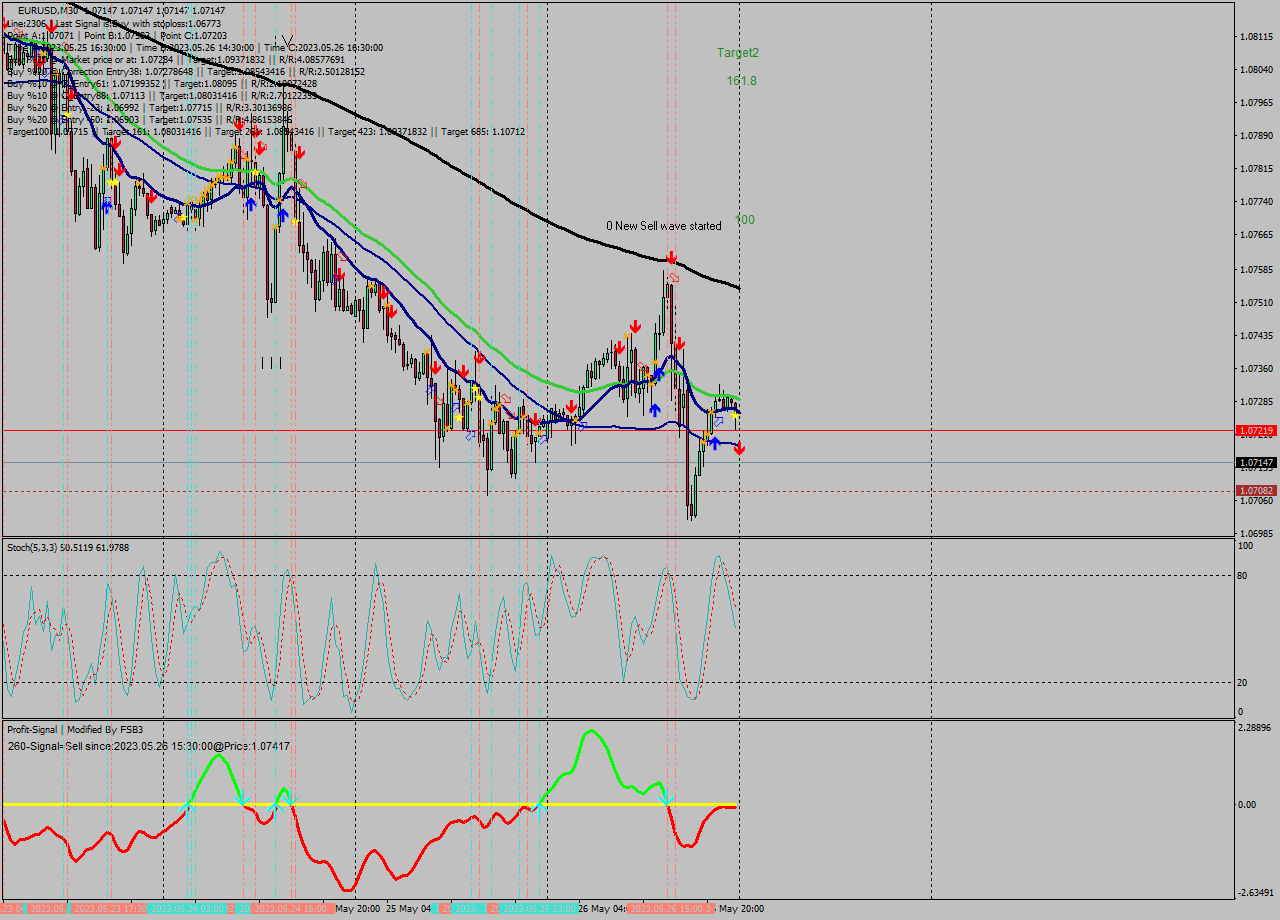The width and height of the screenshot is (1280, 920).
Task: Click the 1.08040 value on the price scale
Action: pos(1257,70)
